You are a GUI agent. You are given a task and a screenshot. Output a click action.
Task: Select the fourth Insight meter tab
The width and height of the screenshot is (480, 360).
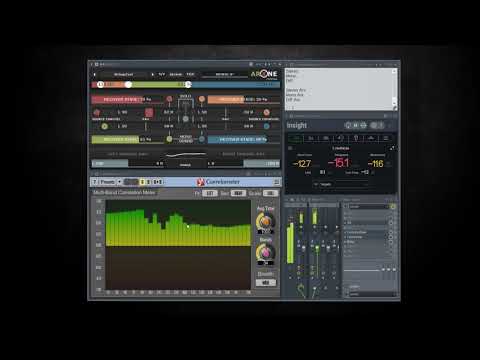341,138
